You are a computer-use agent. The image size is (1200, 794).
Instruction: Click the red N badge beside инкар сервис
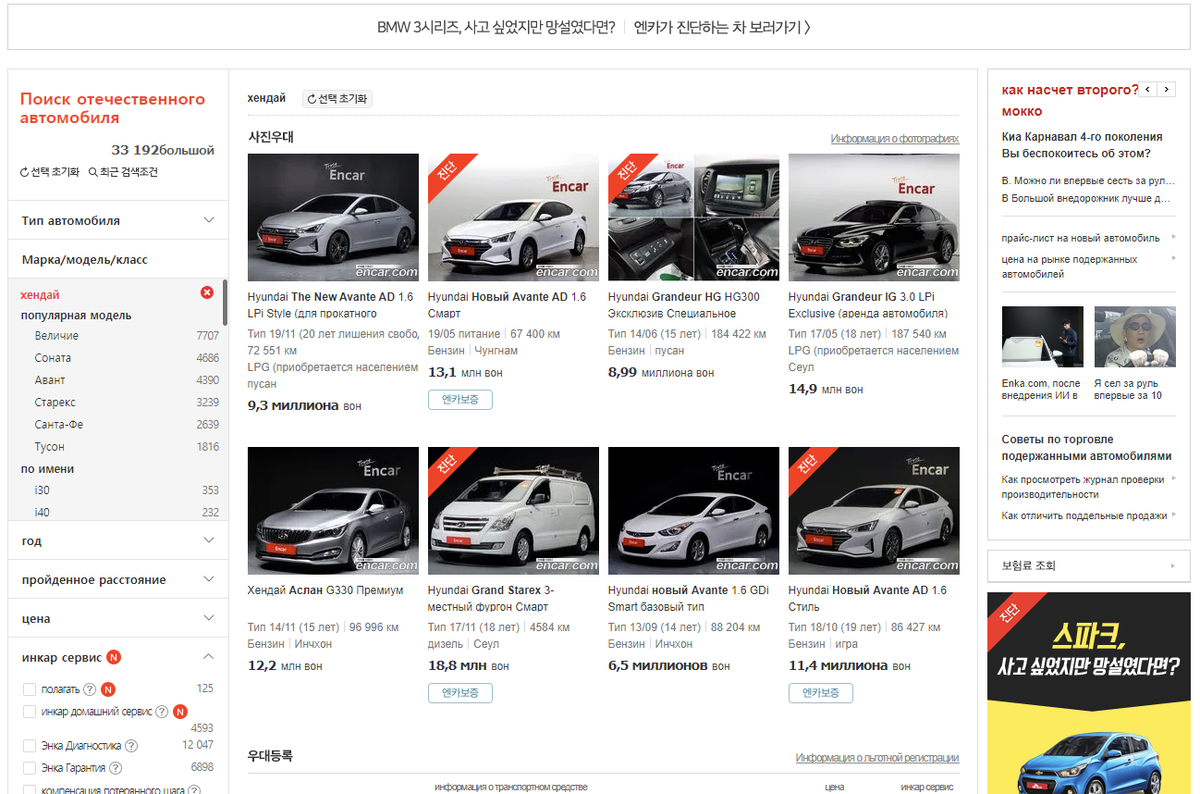(114, 658)
